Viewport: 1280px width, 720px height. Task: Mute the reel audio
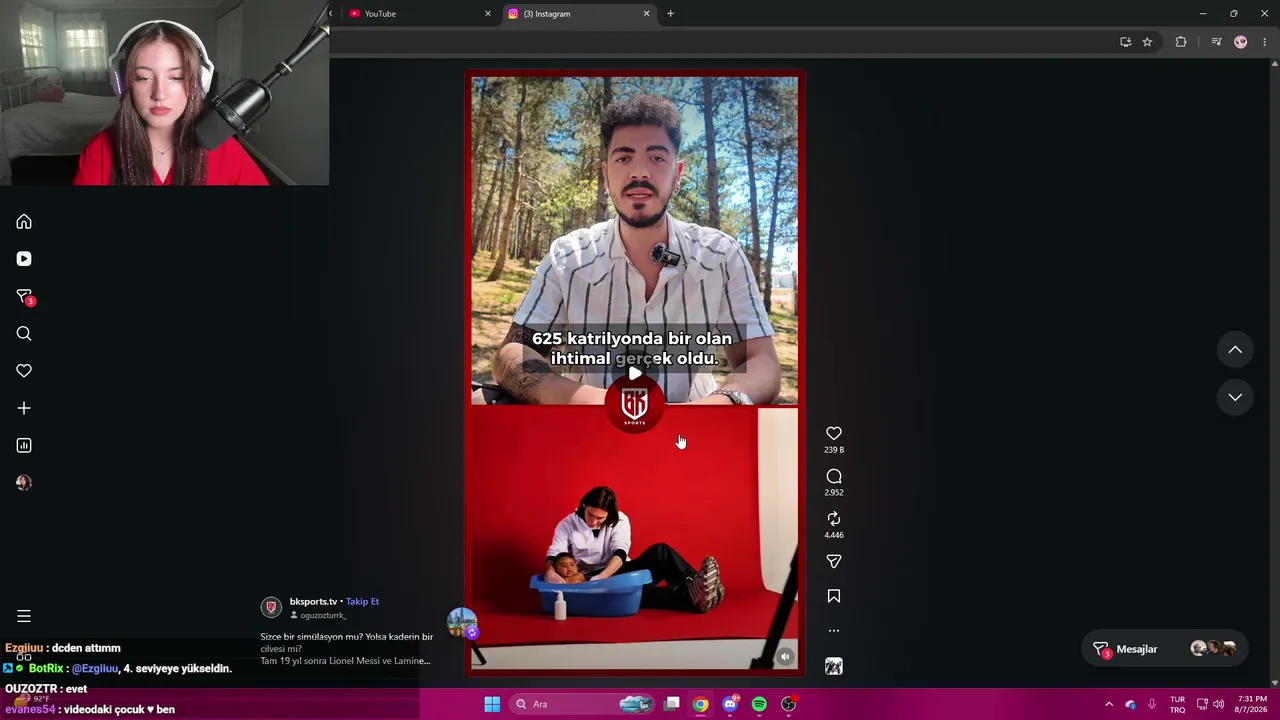point(785,657)
